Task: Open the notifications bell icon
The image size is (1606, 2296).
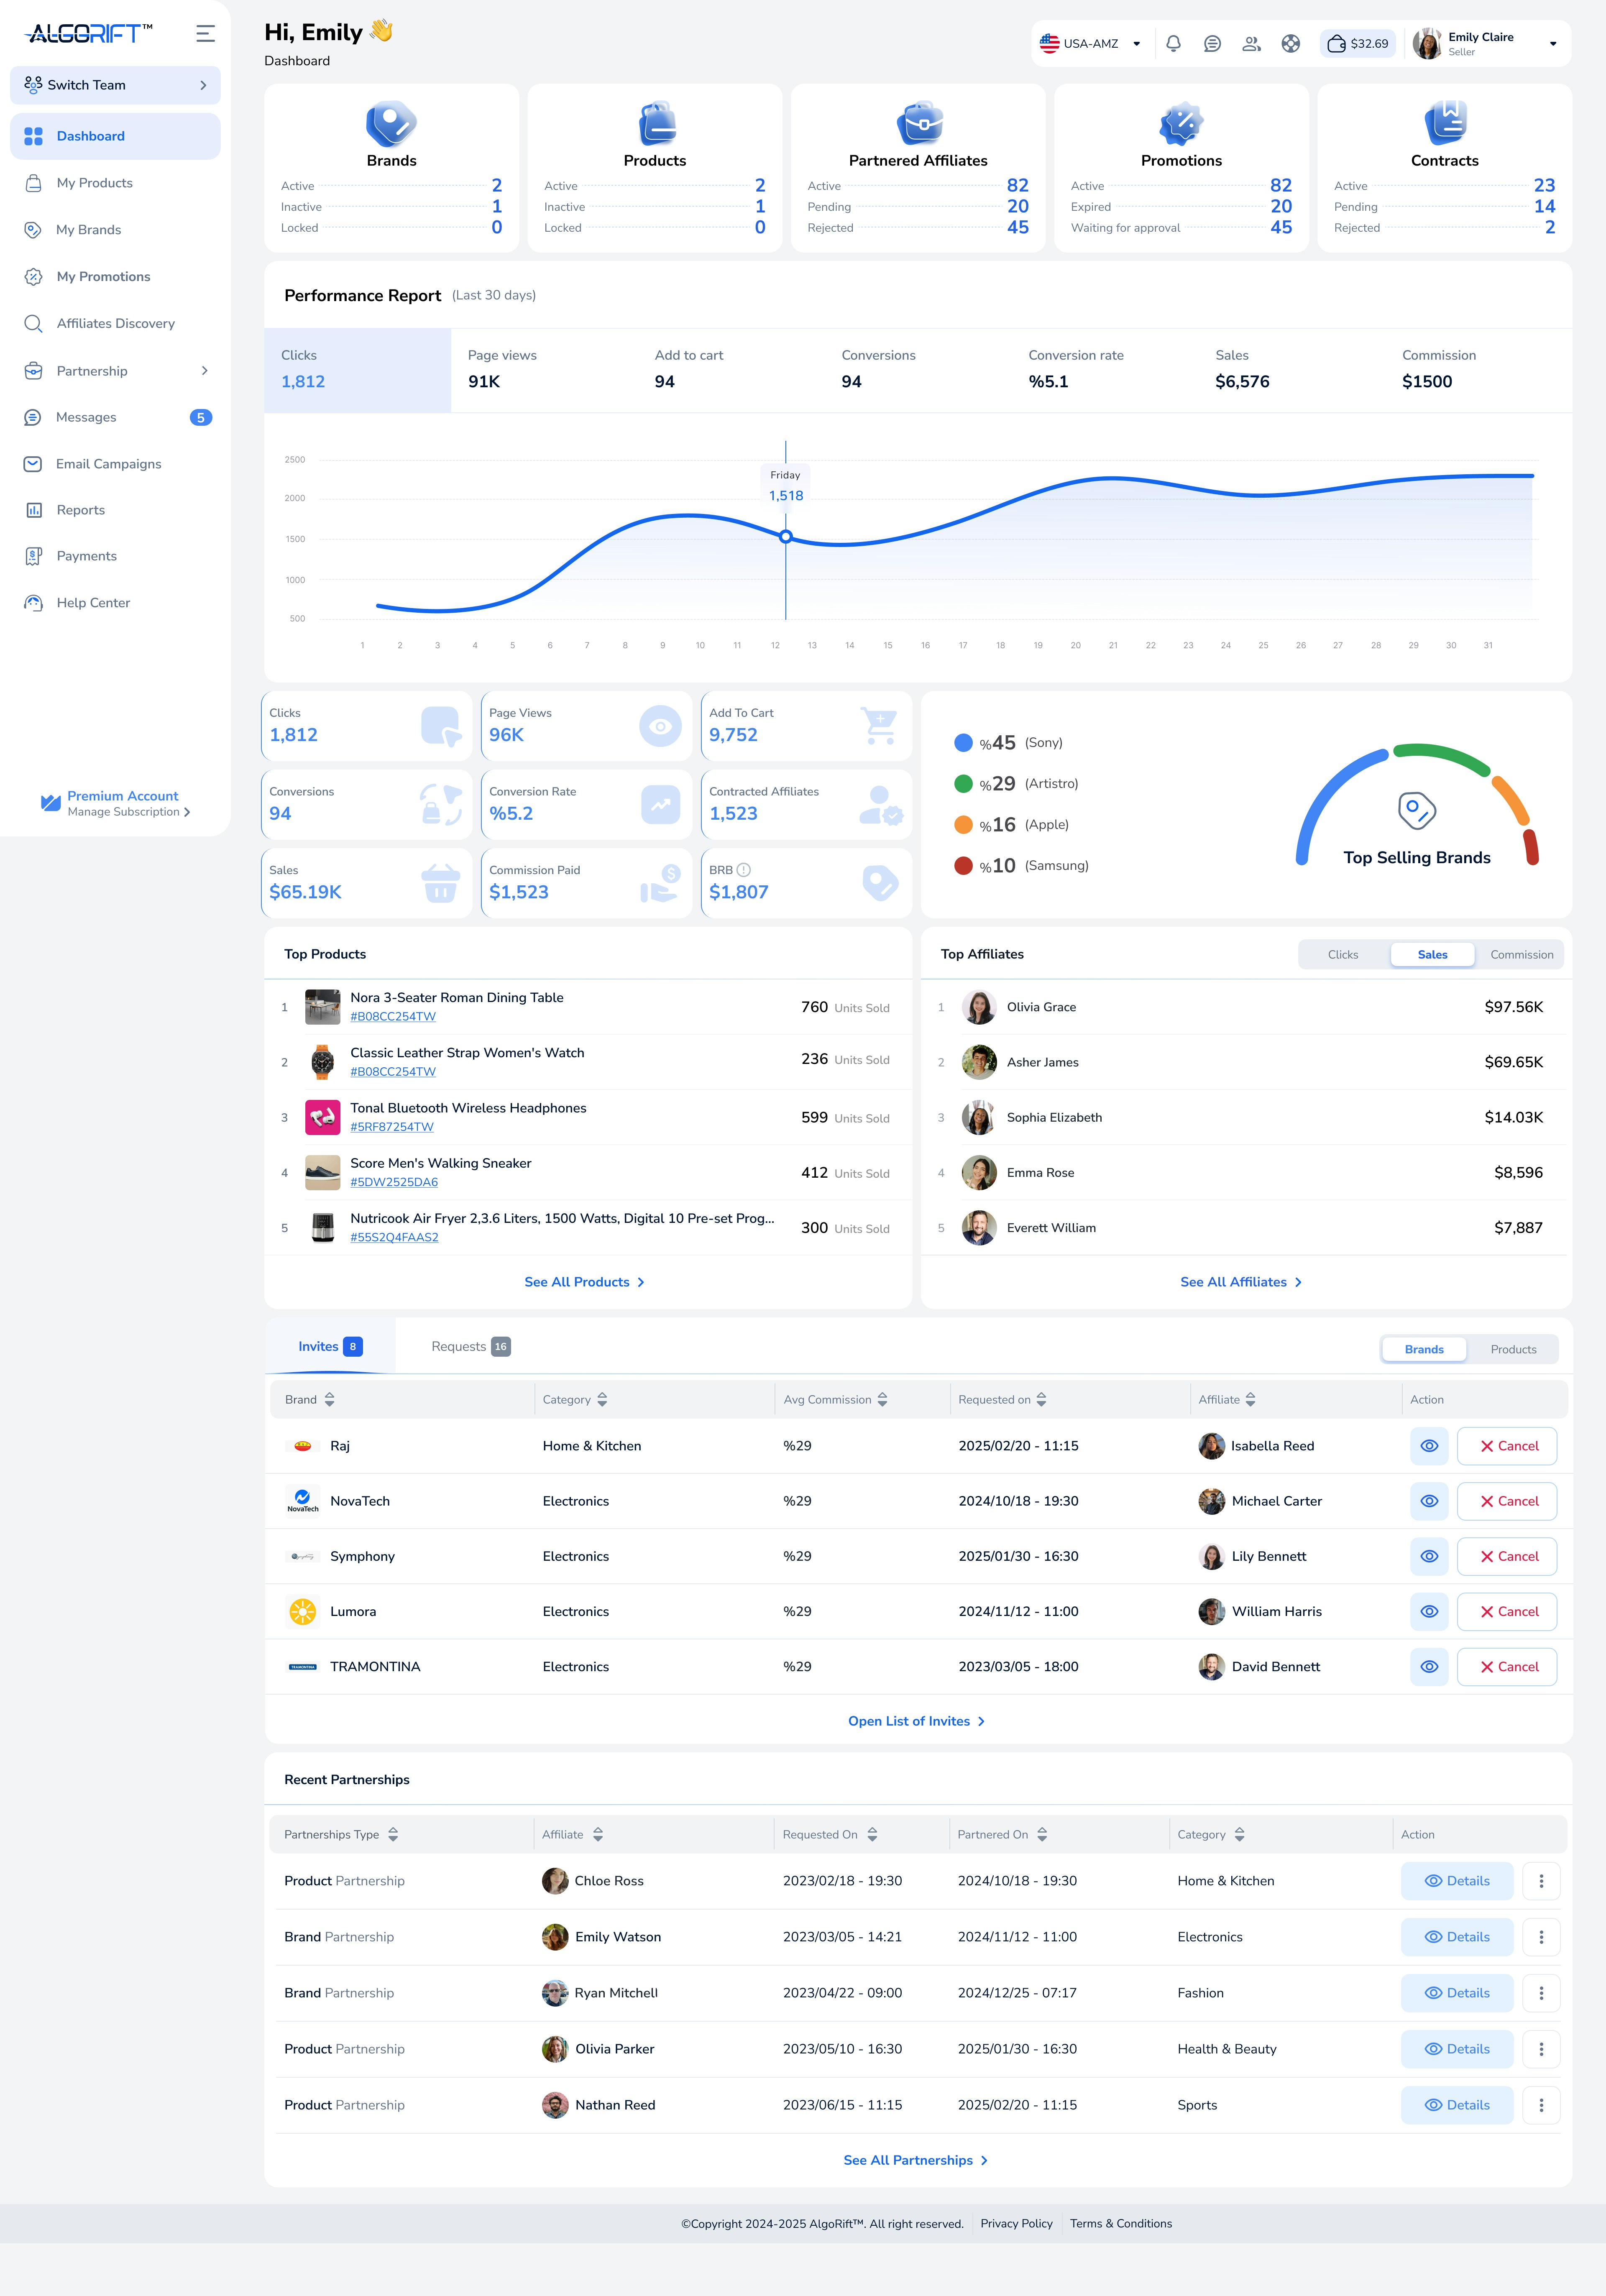Action: pyautogui.click(x=1173, y=43)
